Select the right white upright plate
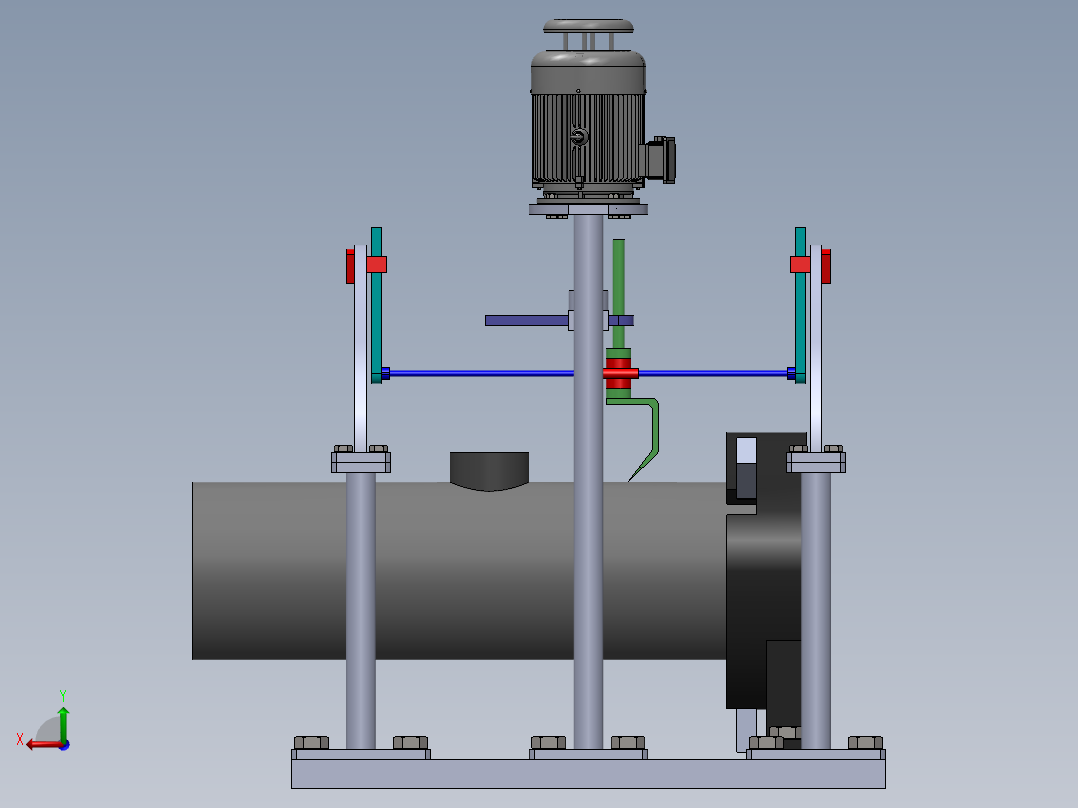 coord(816,348)
